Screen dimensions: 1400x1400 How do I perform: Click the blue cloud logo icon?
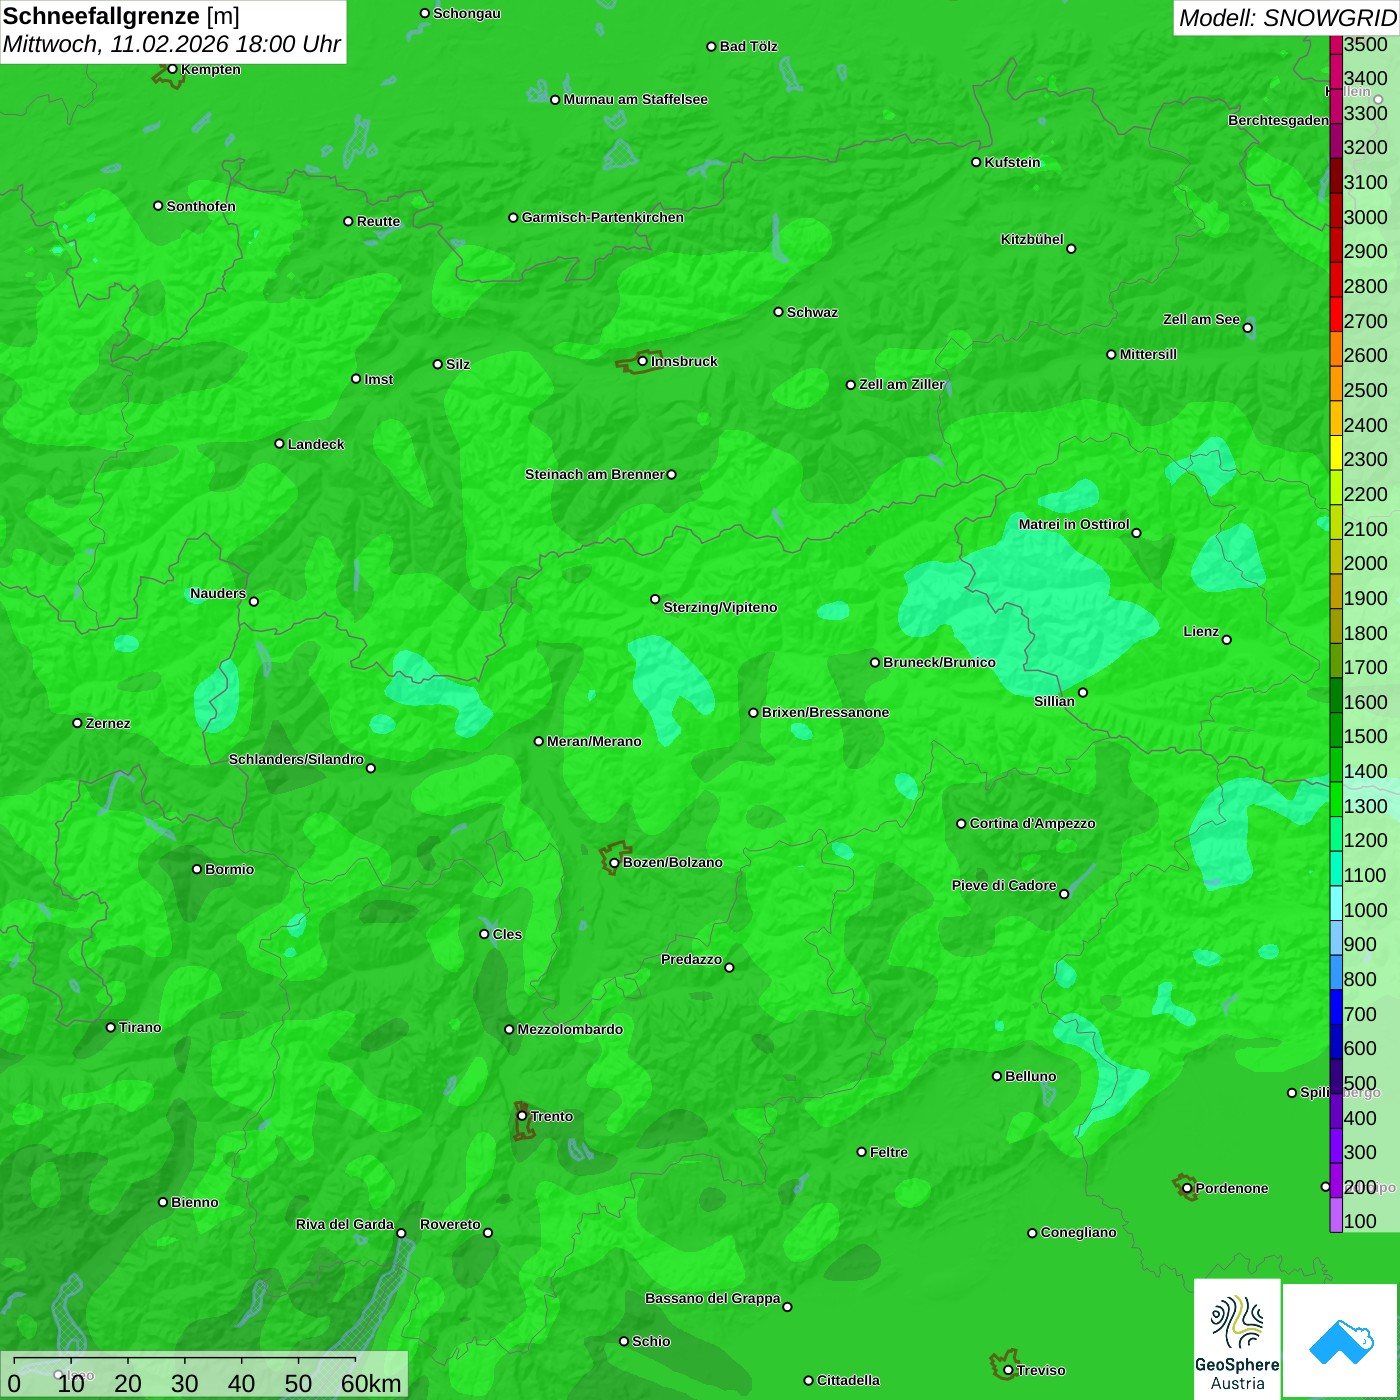tap(1341, 1342)
